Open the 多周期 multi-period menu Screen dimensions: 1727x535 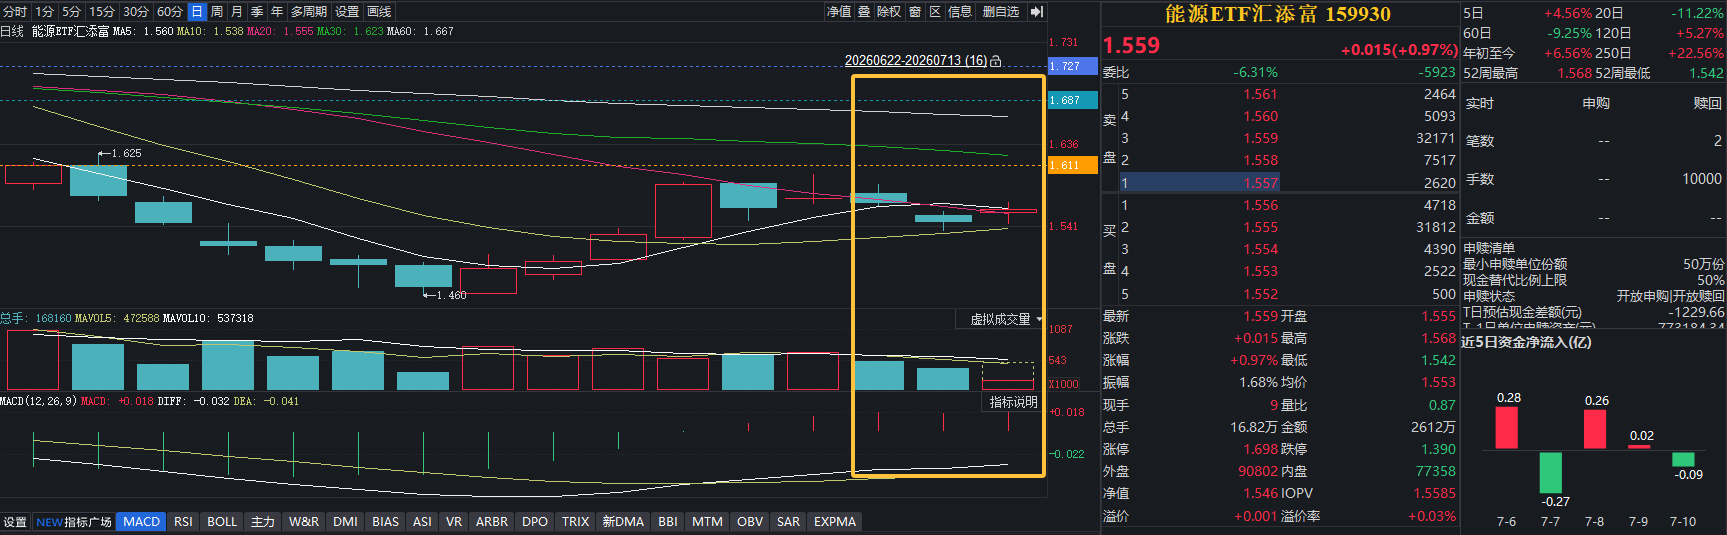tap(309, 12)
